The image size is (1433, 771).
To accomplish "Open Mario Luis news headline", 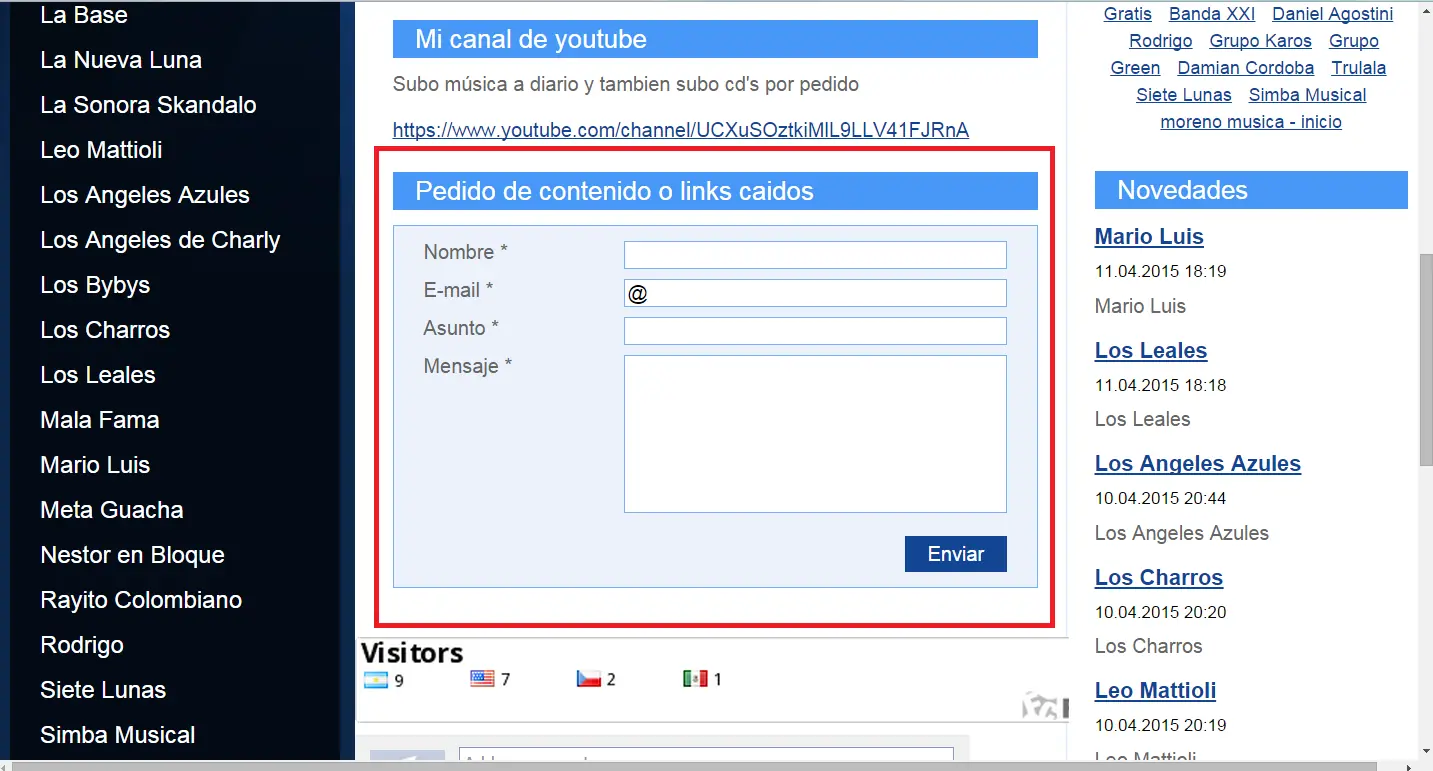I will click(1149, 237).
